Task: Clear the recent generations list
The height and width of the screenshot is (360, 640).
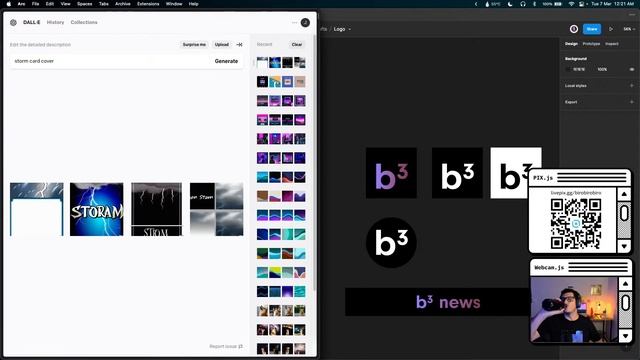Action: coord(297,44)
